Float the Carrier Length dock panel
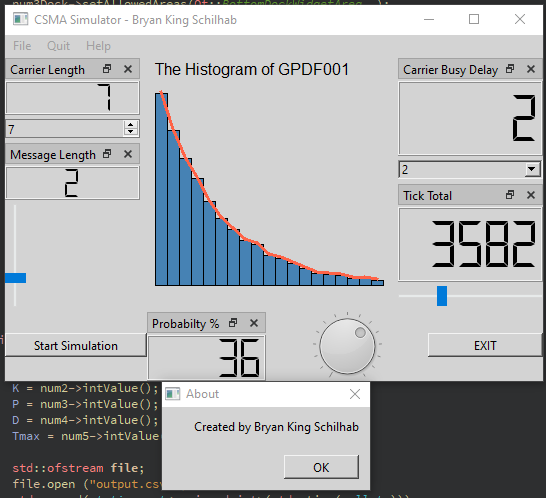This screenshot has height=498, width=546. coord(107,69)
